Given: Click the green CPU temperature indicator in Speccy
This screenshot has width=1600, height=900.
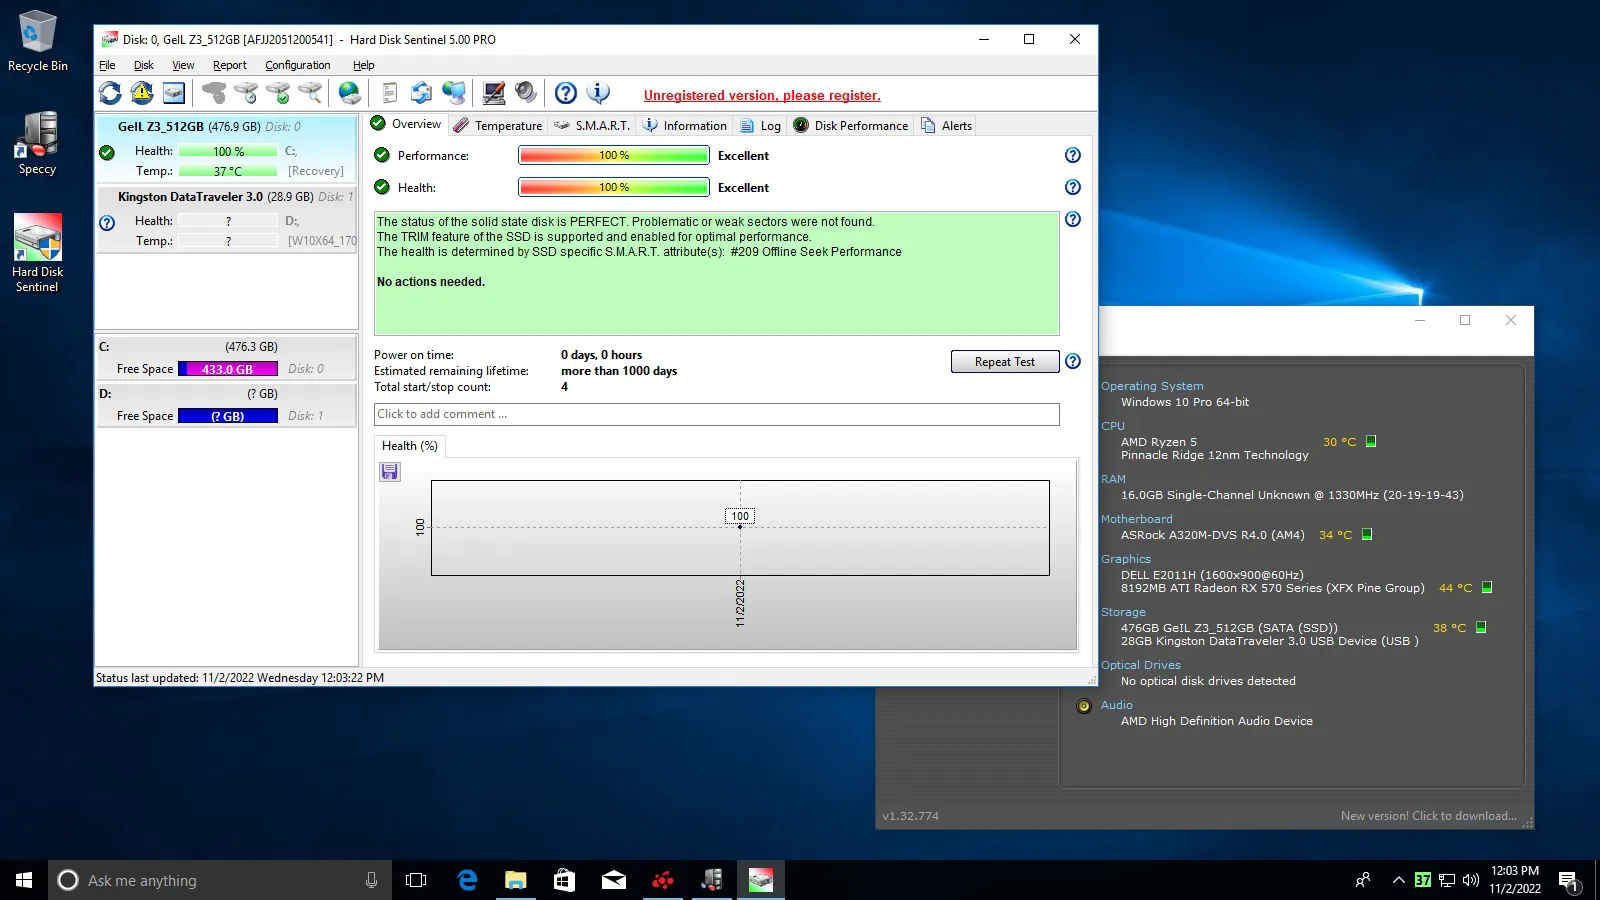Looking at the screenshot, I should pos(1371,441).
